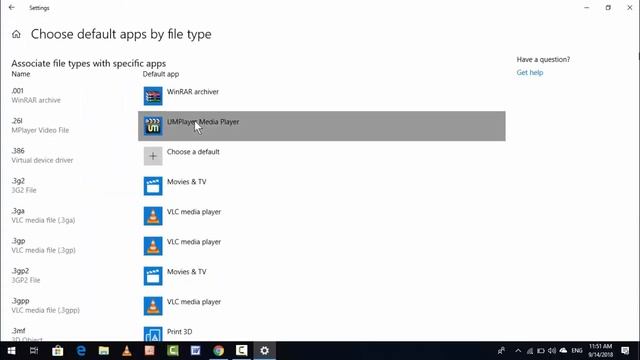Viewport: 640px width, 360px height.
Task: Click the Get help link
Action: click(x=530, y=73)
